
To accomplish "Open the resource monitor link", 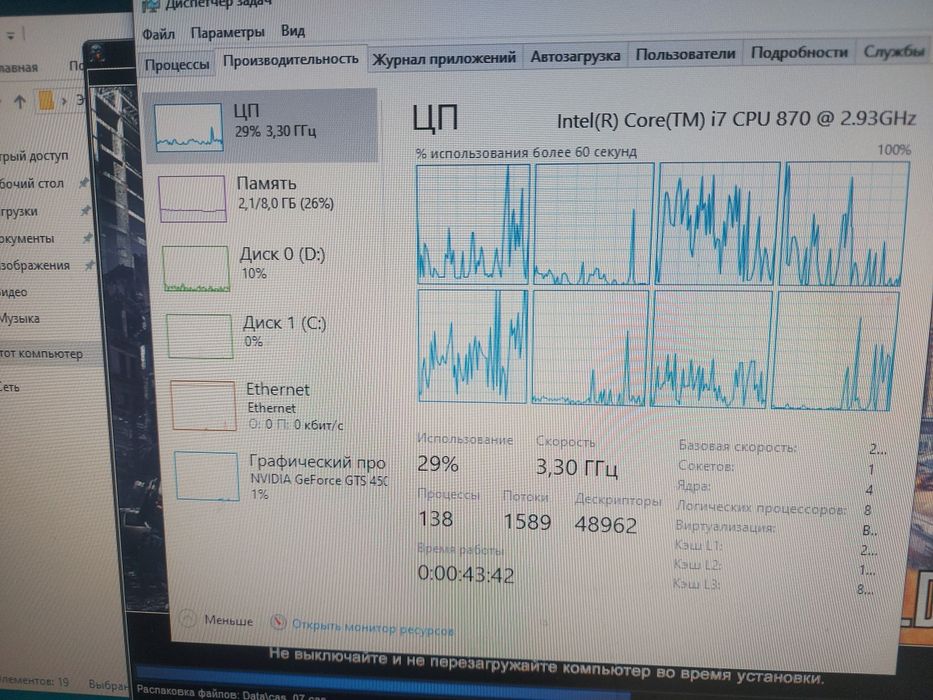I will pyautogui.click(x=372, y=627).
